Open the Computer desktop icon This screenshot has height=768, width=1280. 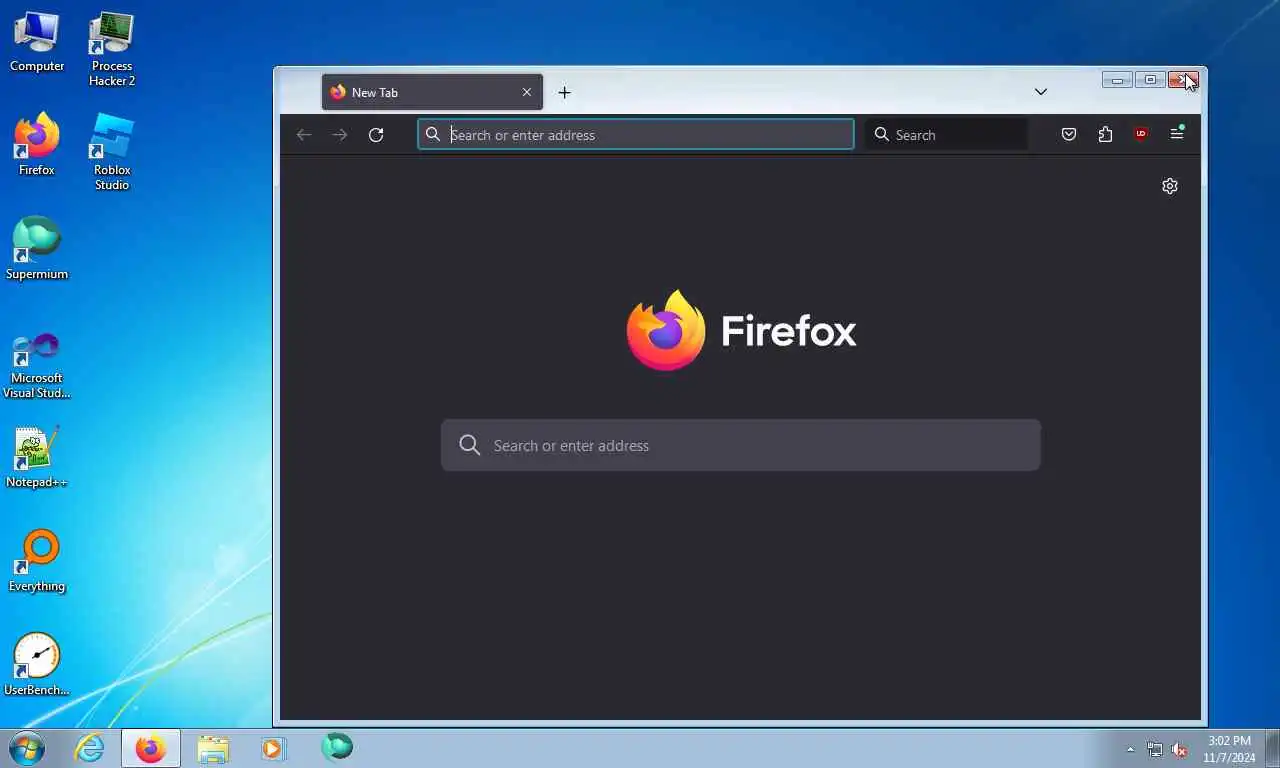coord(37,42)
